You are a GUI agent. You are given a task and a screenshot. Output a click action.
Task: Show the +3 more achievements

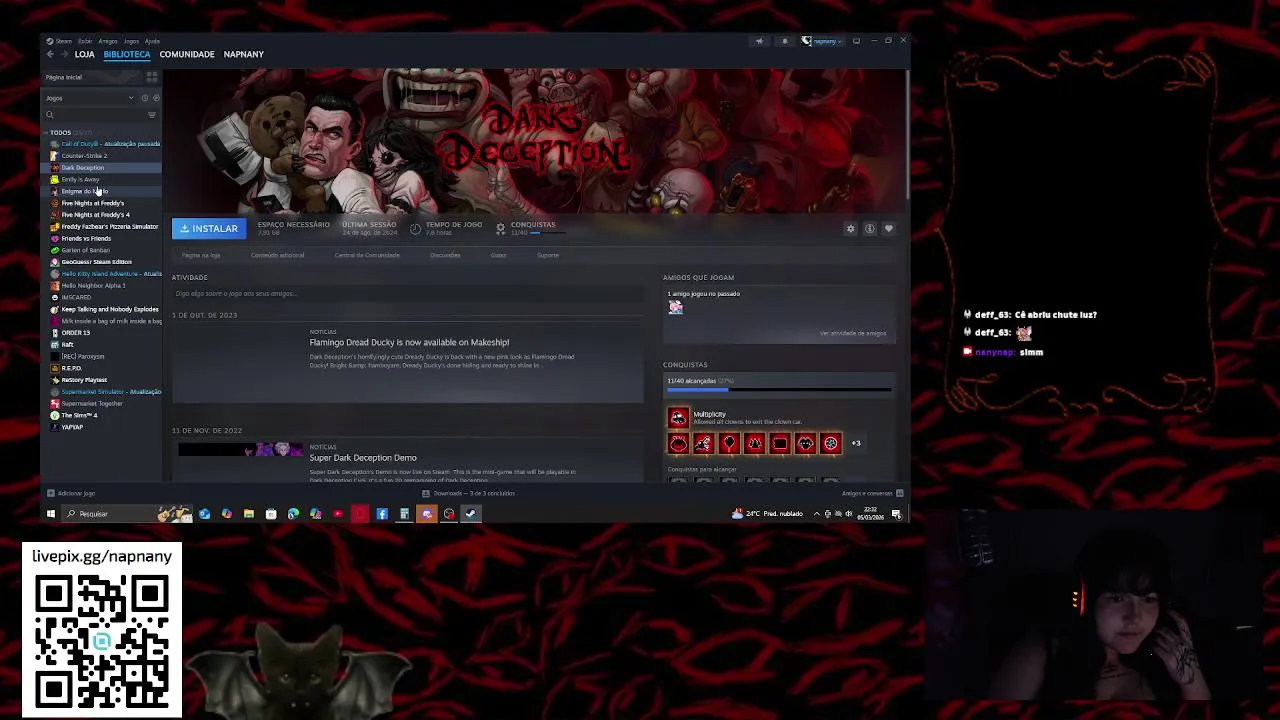tap(856, 443)
